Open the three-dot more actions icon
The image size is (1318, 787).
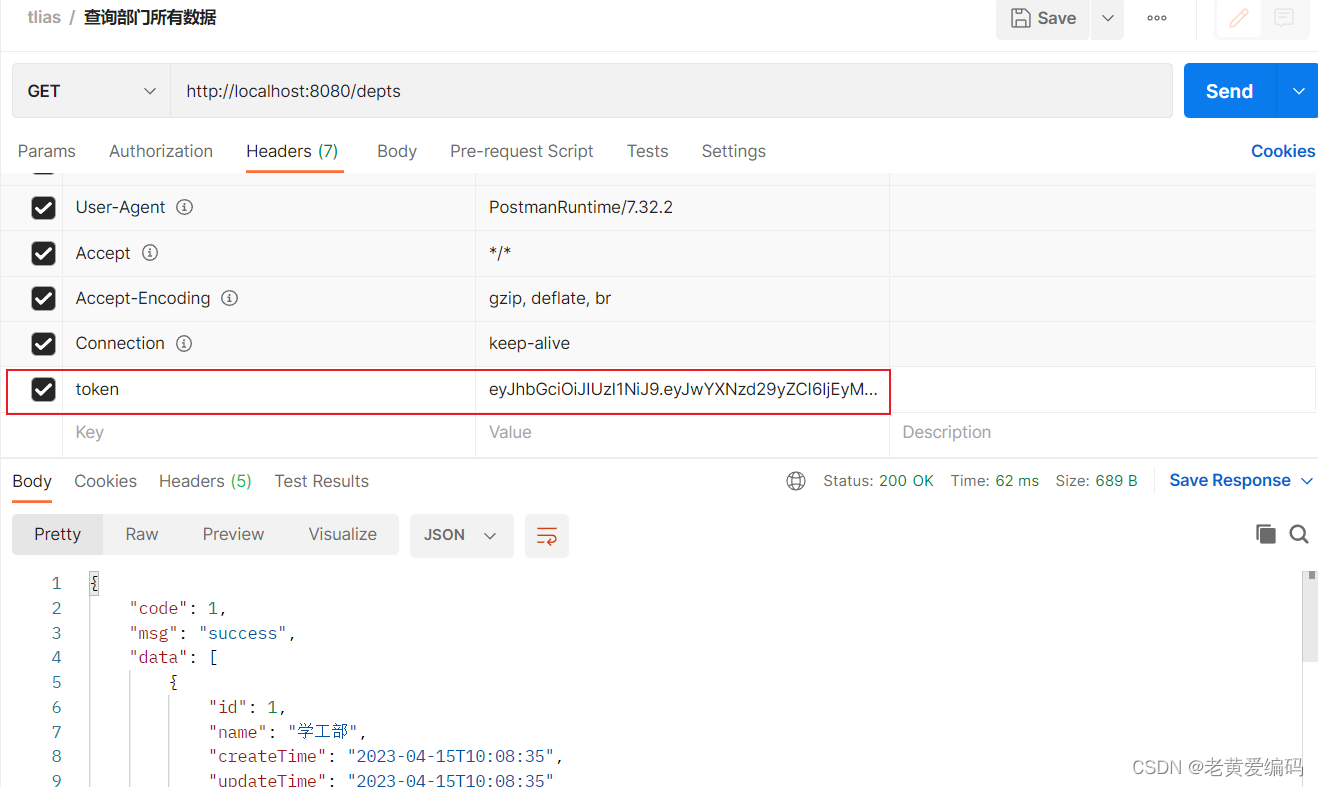click(1157, 18)
